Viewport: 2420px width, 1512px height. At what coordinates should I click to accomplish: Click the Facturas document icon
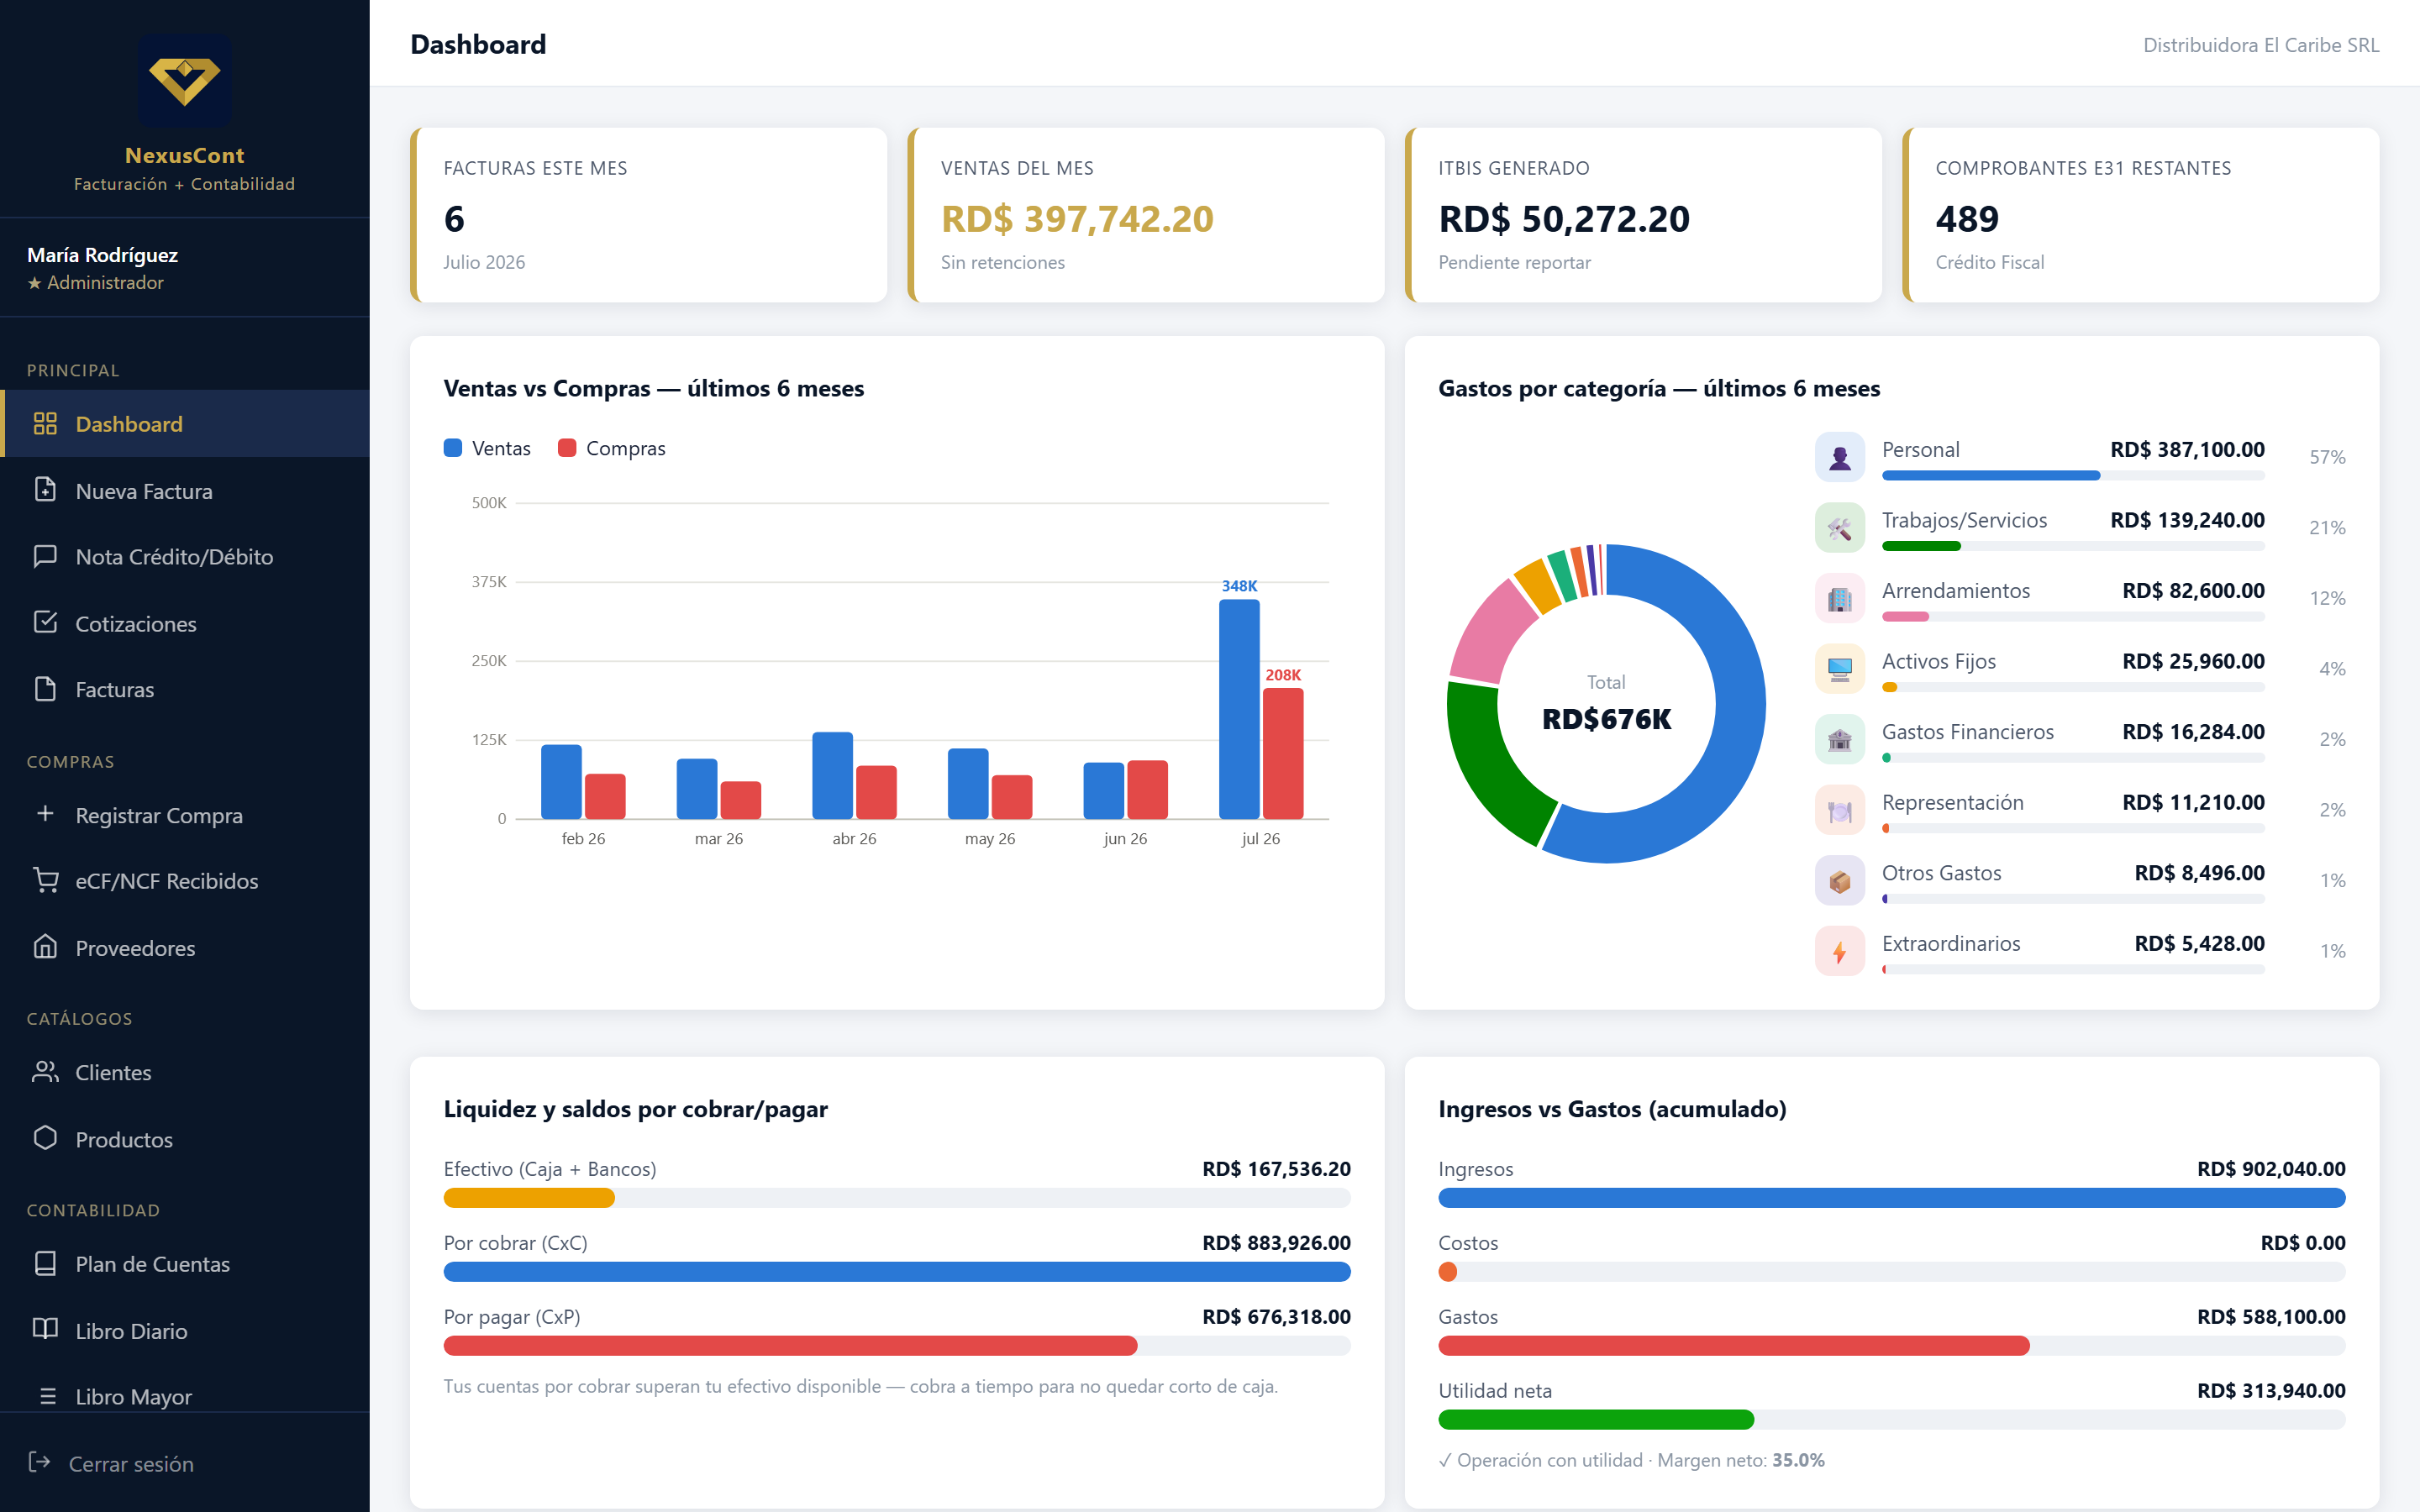pos(45,689)
